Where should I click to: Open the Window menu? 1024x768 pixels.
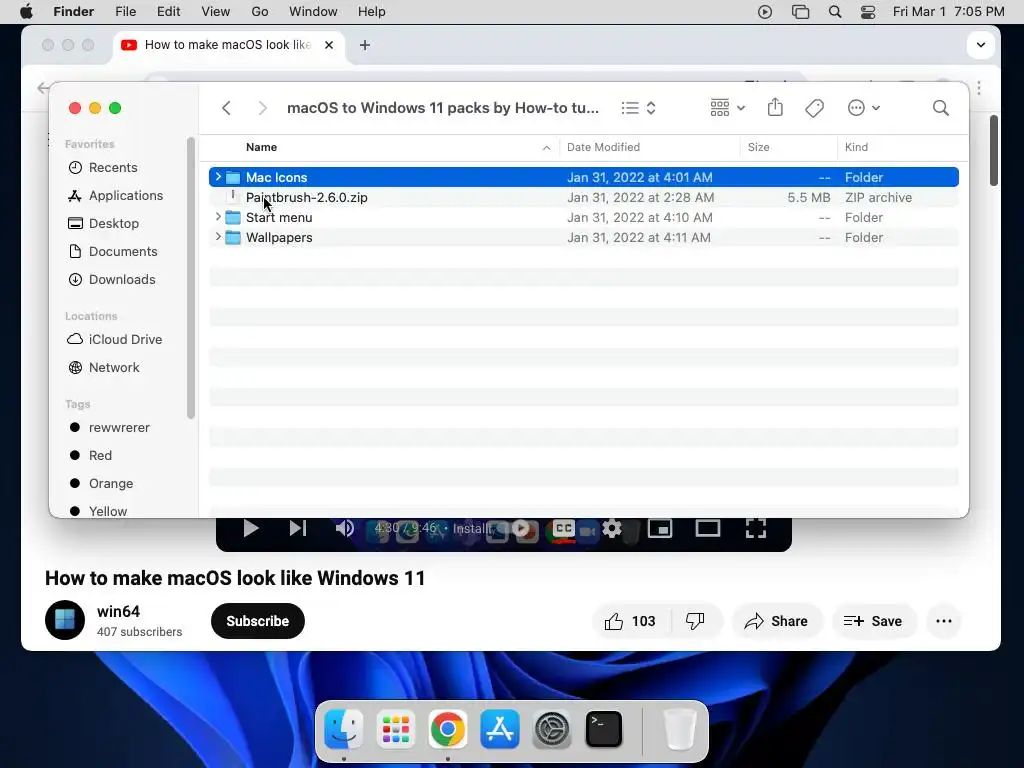pyautogui.click(x=313, y=12)
